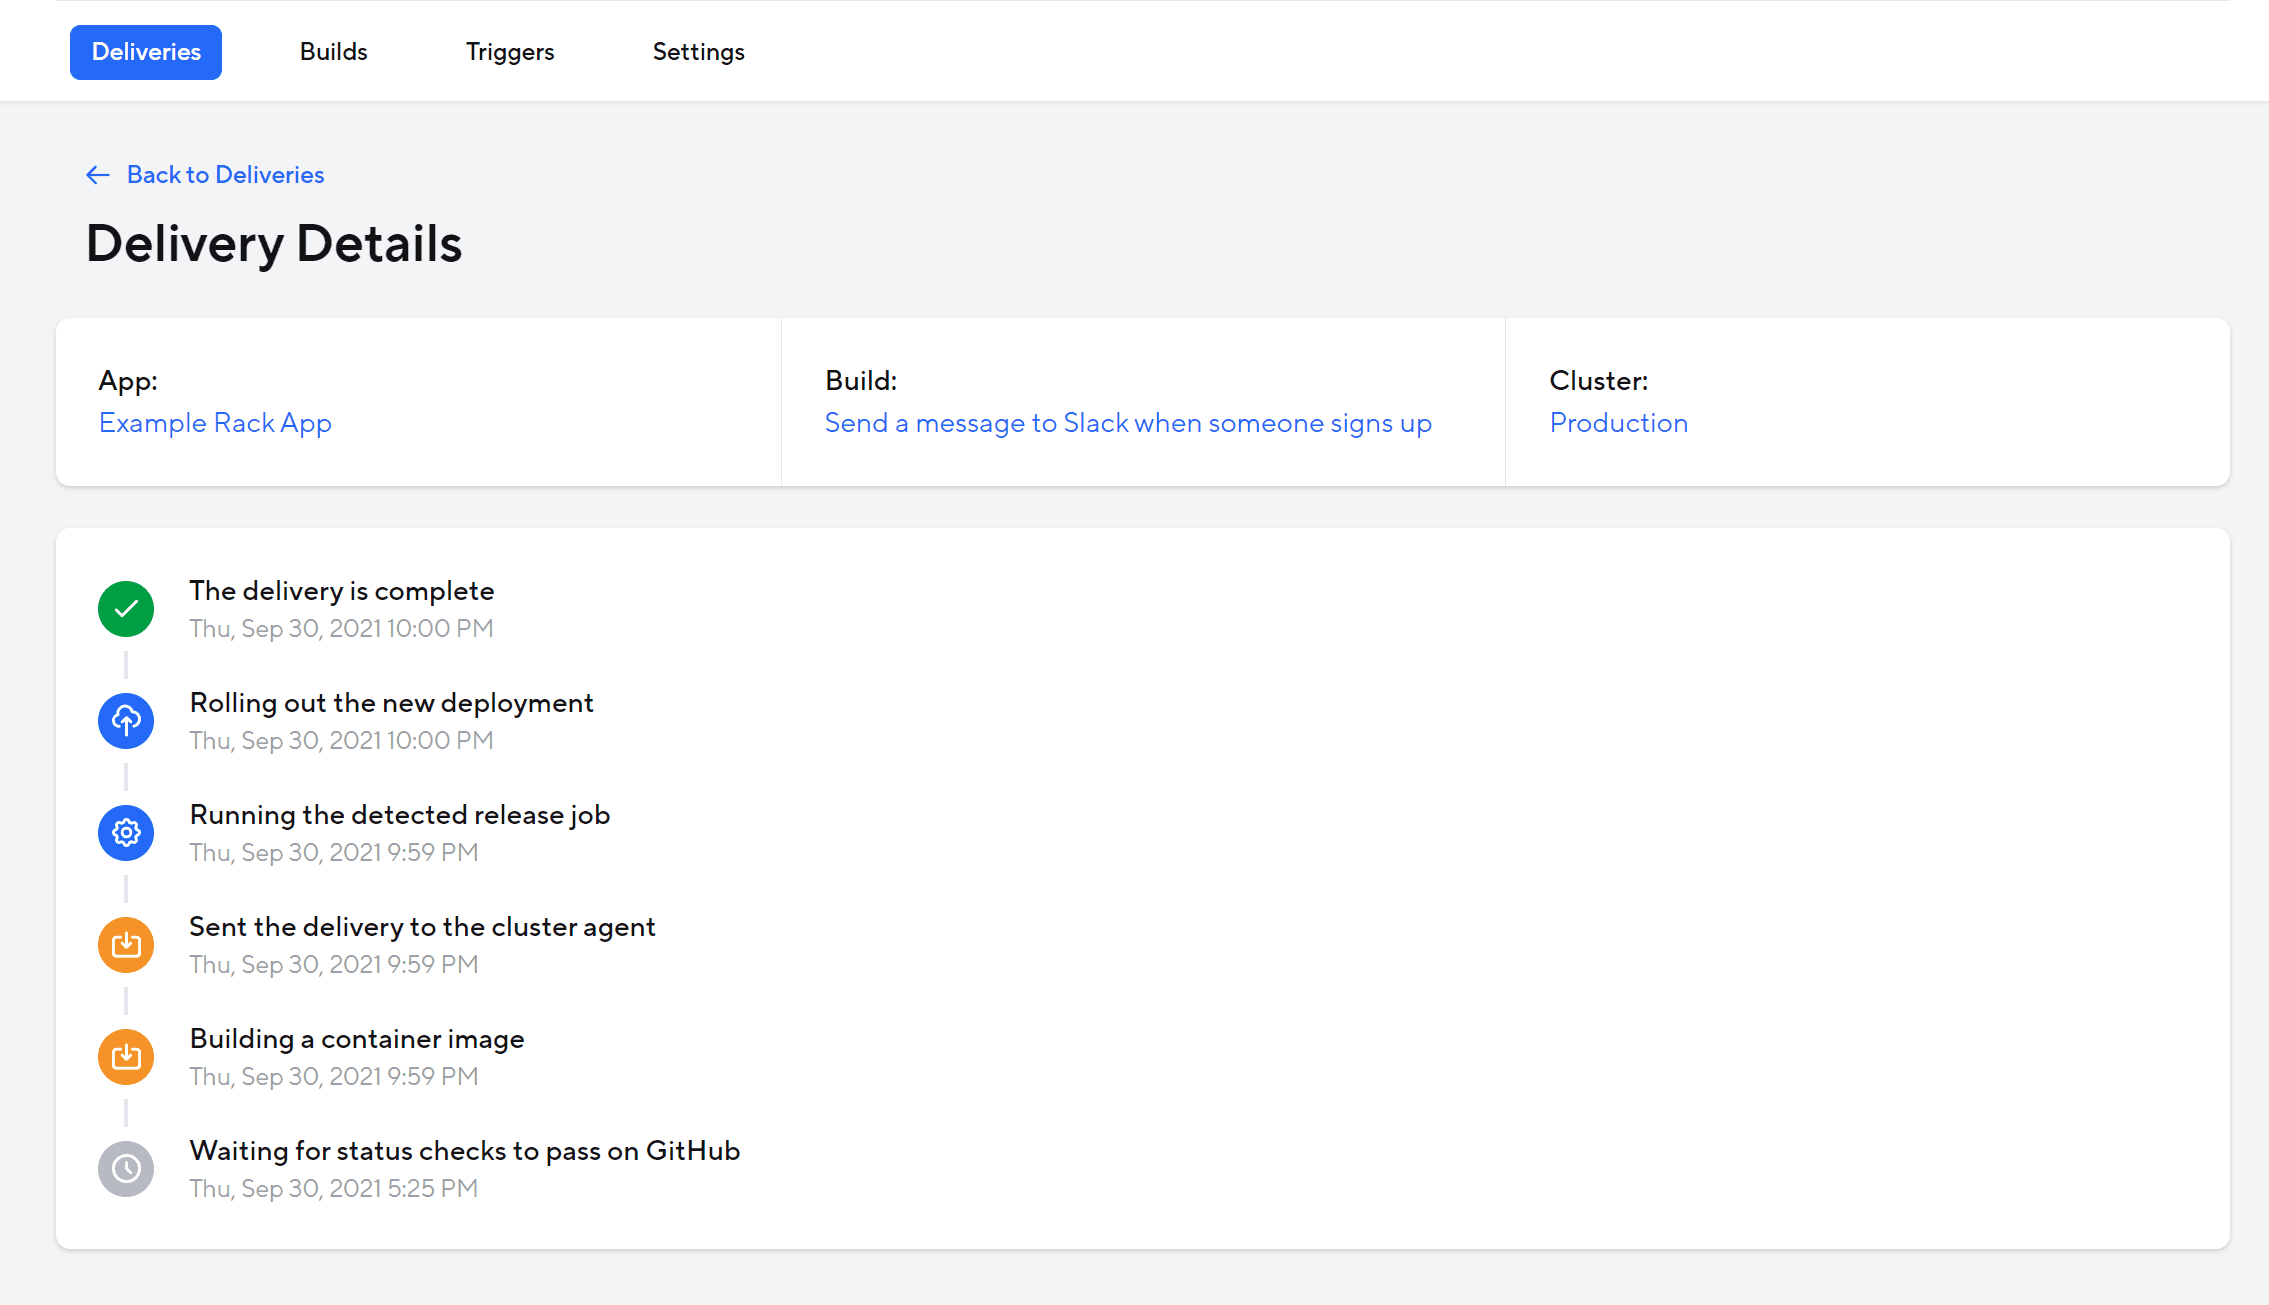Click the Slack signup build link
Image resolution: width=2269 pixels, height=1305 pixels.
[1127, 422]
